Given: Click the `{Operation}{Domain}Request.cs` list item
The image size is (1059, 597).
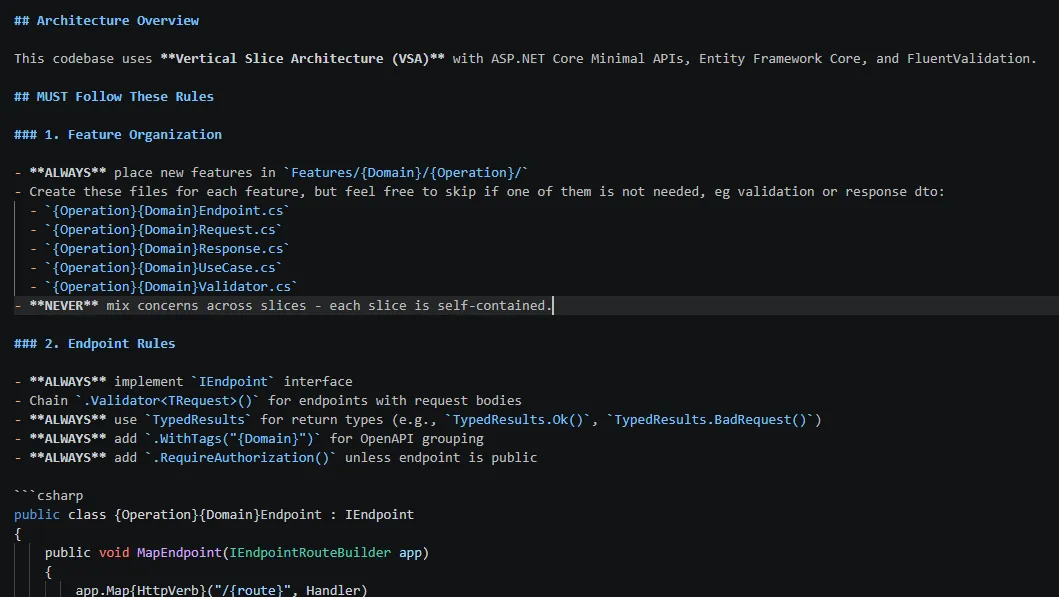Looking at the screenshot, I should click(x=163, y=229).
